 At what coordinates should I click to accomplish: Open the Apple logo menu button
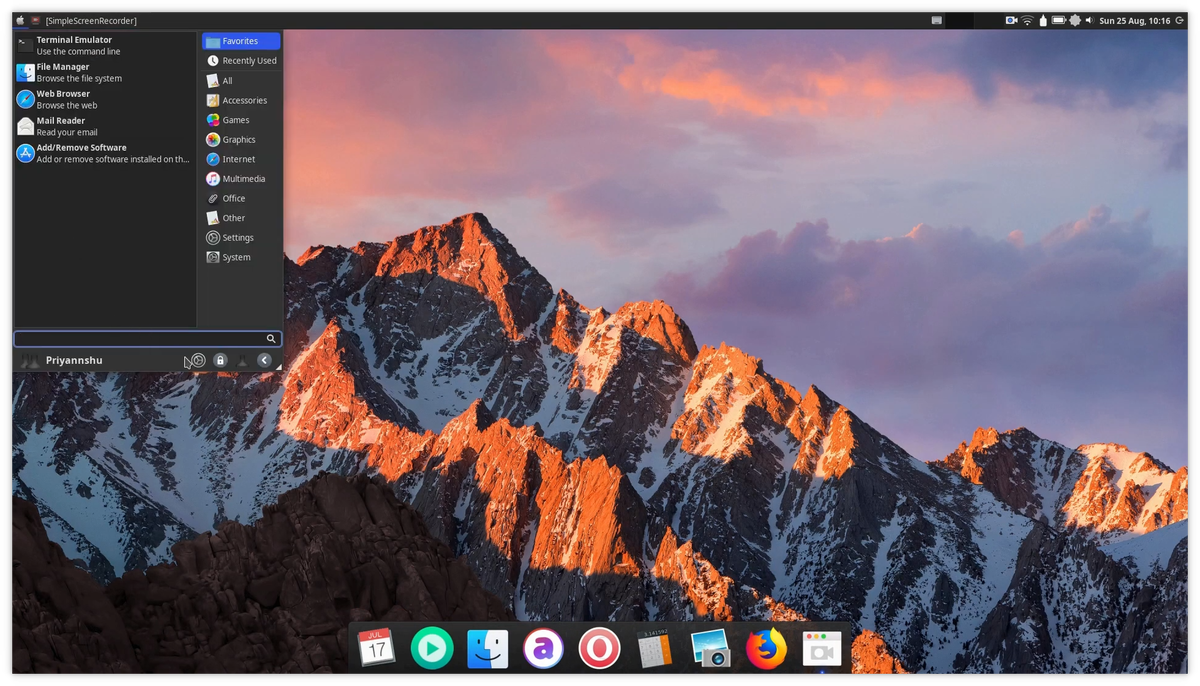coord(20,20)
